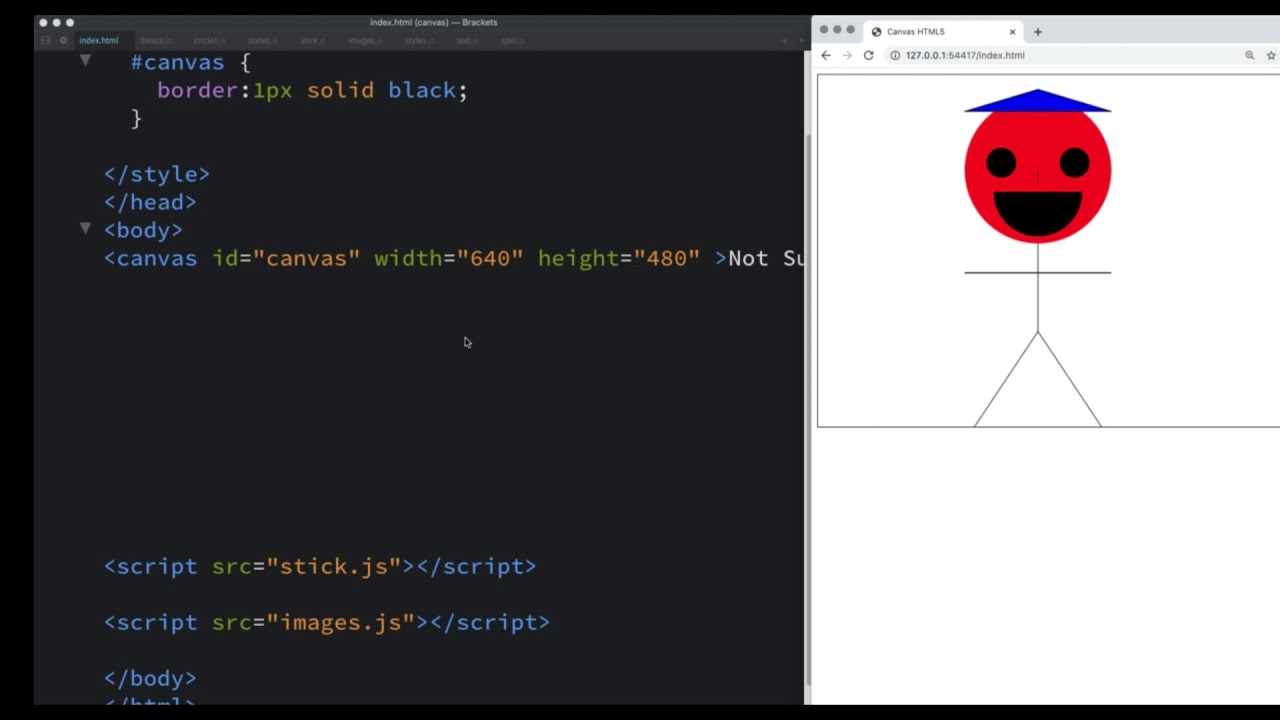Click the id="canvas" attribute in code
Image resolution: width=1280 pixels, height=720 pixels.
click(x=286, y=258)
